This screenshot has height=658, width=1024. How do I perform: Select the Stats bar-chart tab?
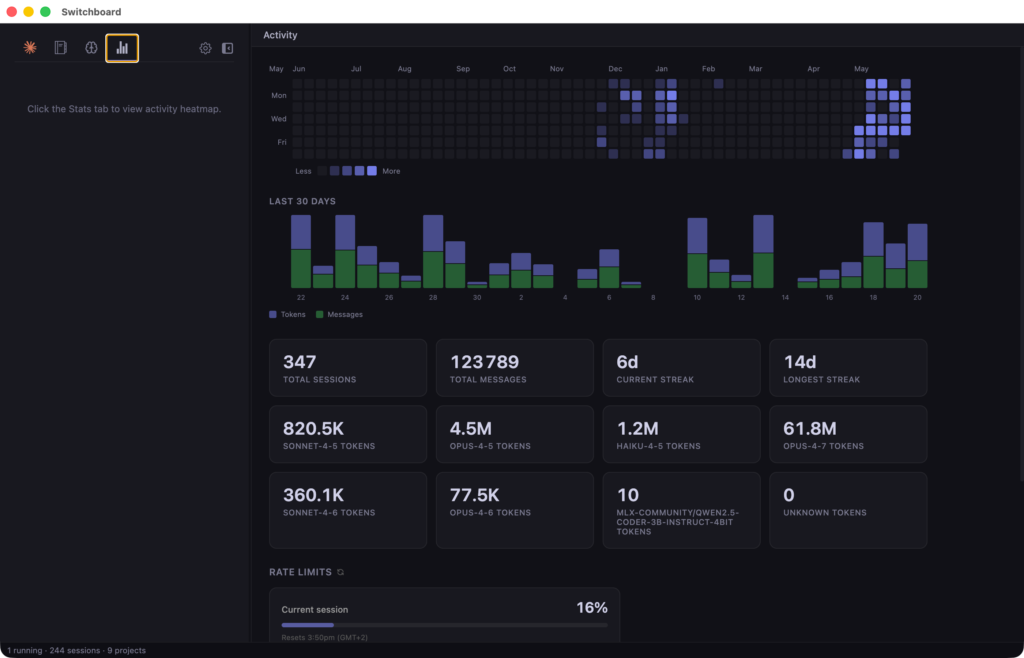tap(122, 48)
